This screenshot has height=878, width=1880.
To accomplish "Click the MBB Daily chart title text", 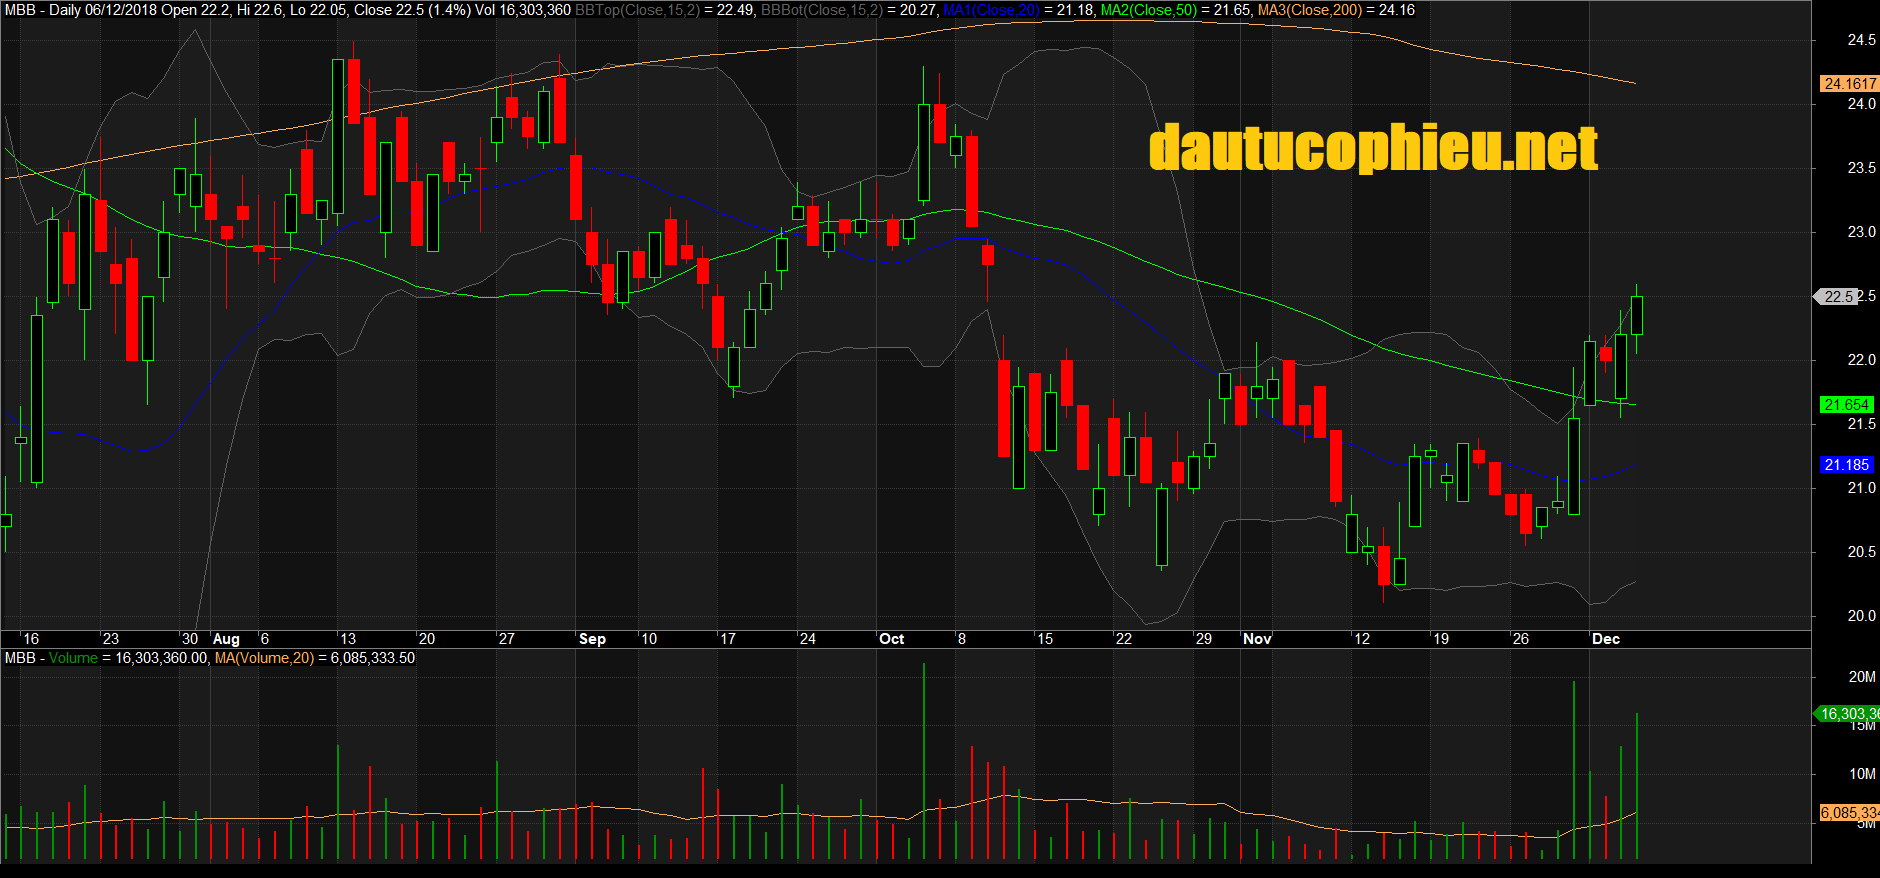I will point(42,10).
